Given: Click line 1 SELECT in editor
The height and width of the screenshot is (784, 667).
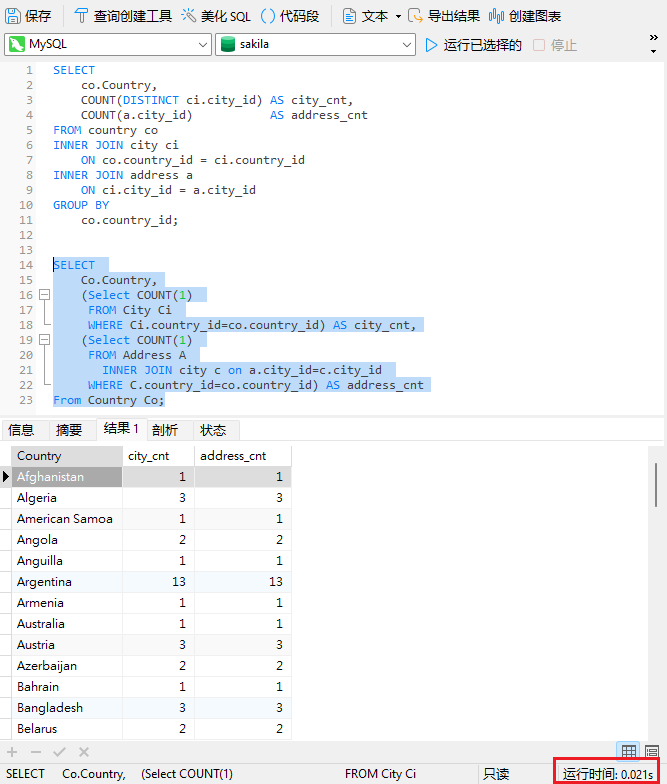Looking at the screenshot, I should point(74,70).
